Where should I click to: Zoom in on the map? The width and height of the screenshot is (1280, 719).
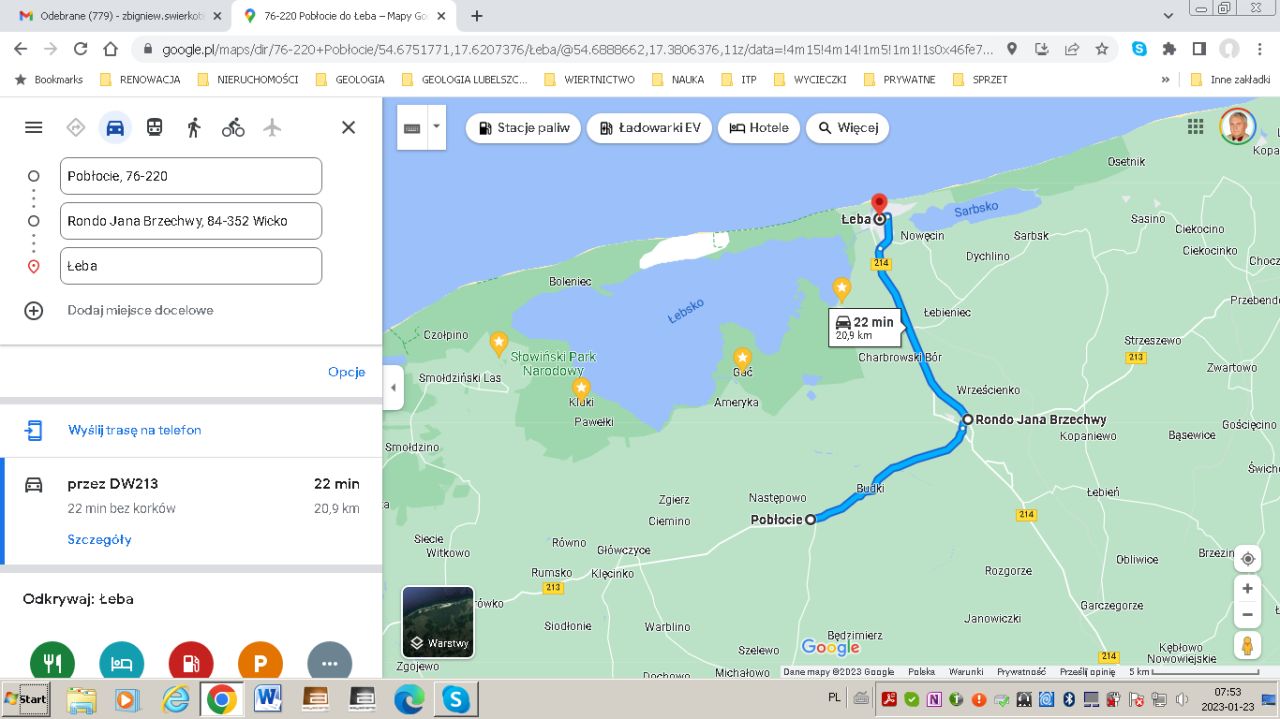point(1247,589)
